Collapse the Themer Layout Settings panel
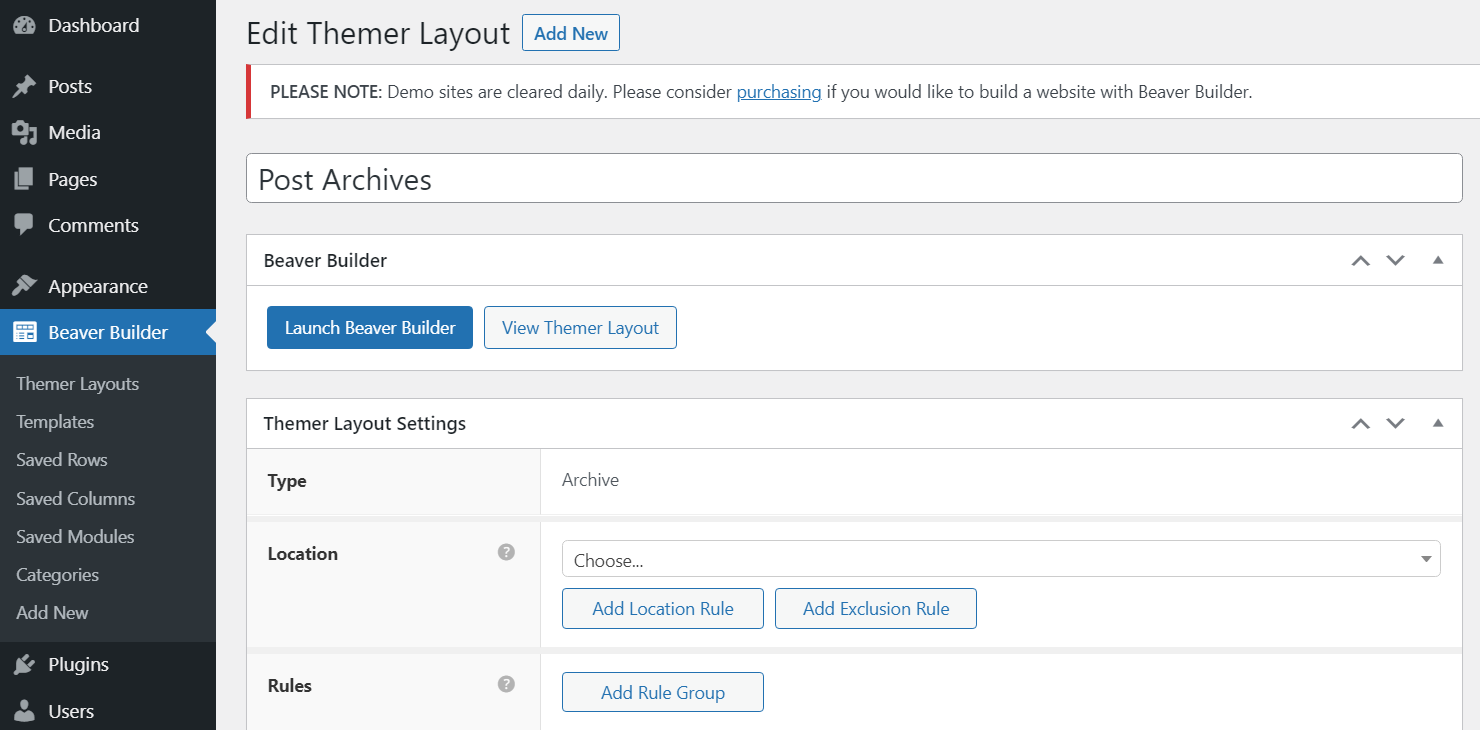The height and width of the screenshot is (730, 1480). coord(1438,423)
